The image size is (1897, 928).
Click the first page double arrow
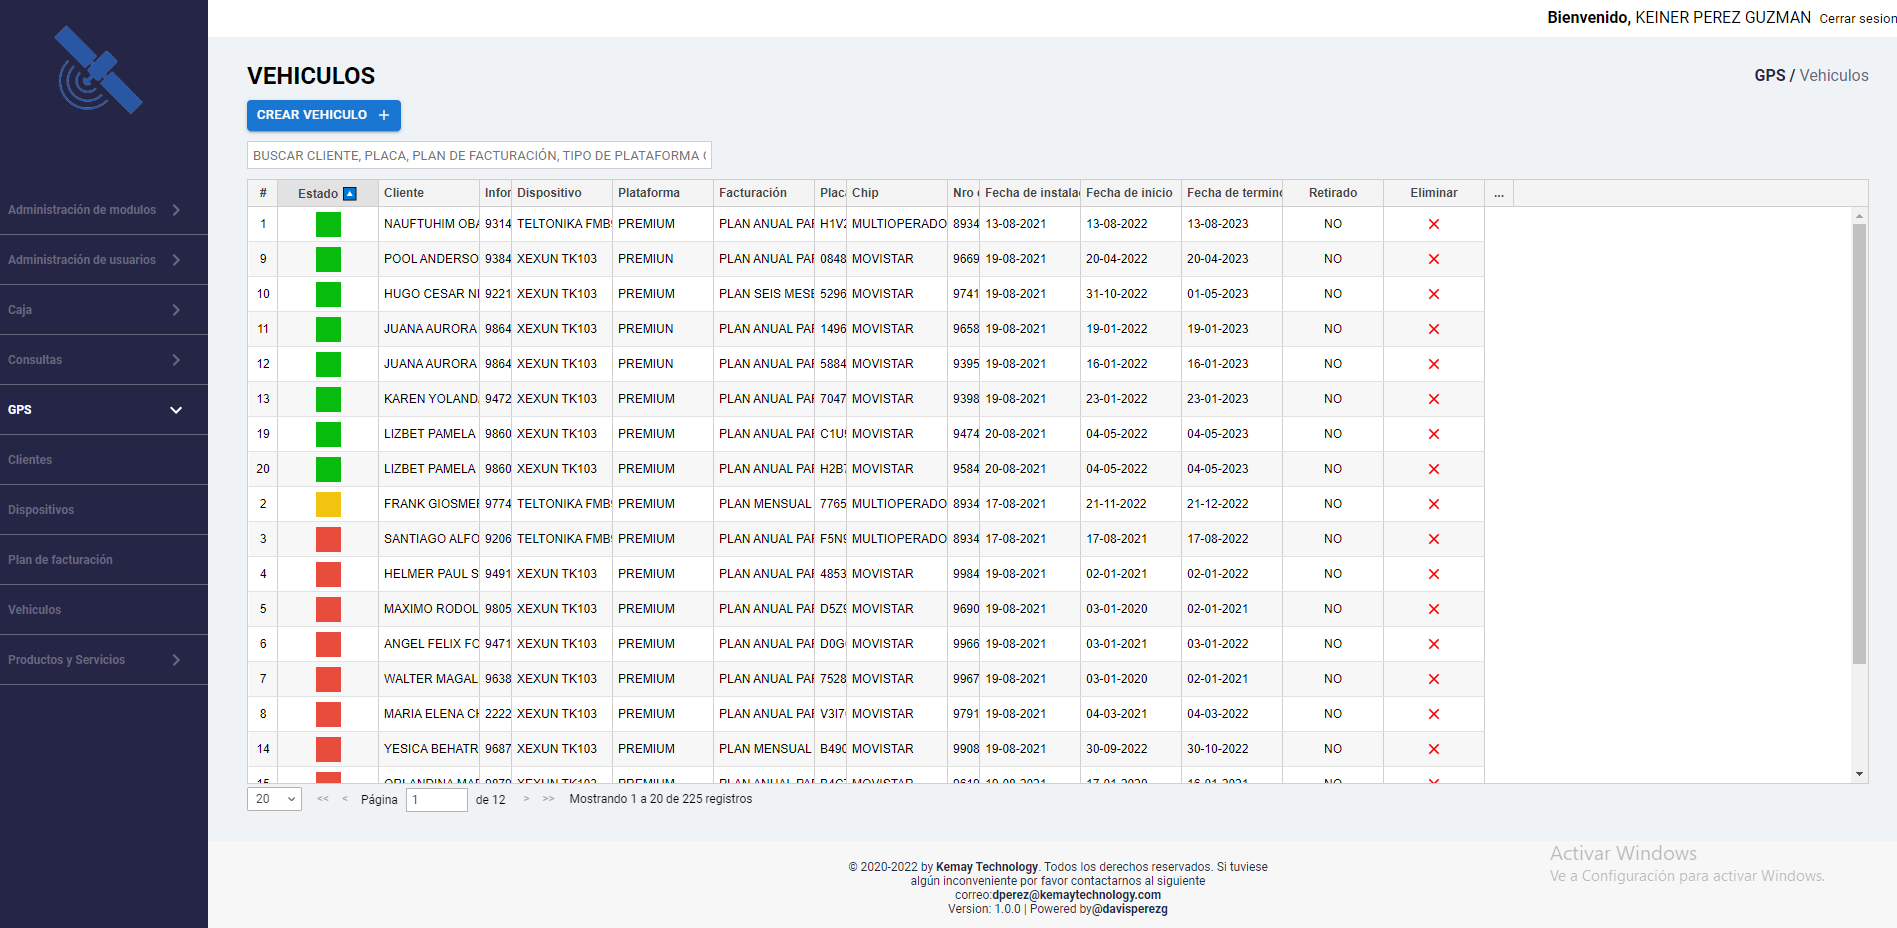click(x=322, y=799)
